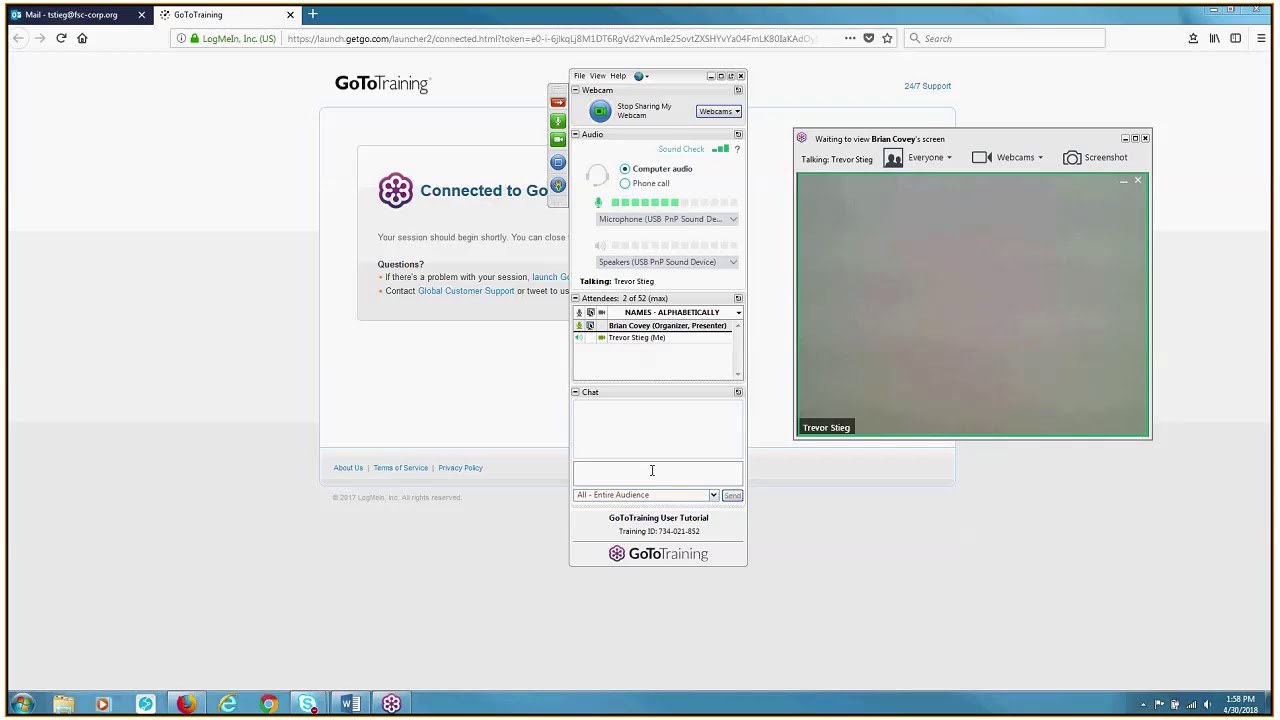1280x720 pixels.
Task: Open Webcams dropdown in viewer window
Action: (1020, 157)
